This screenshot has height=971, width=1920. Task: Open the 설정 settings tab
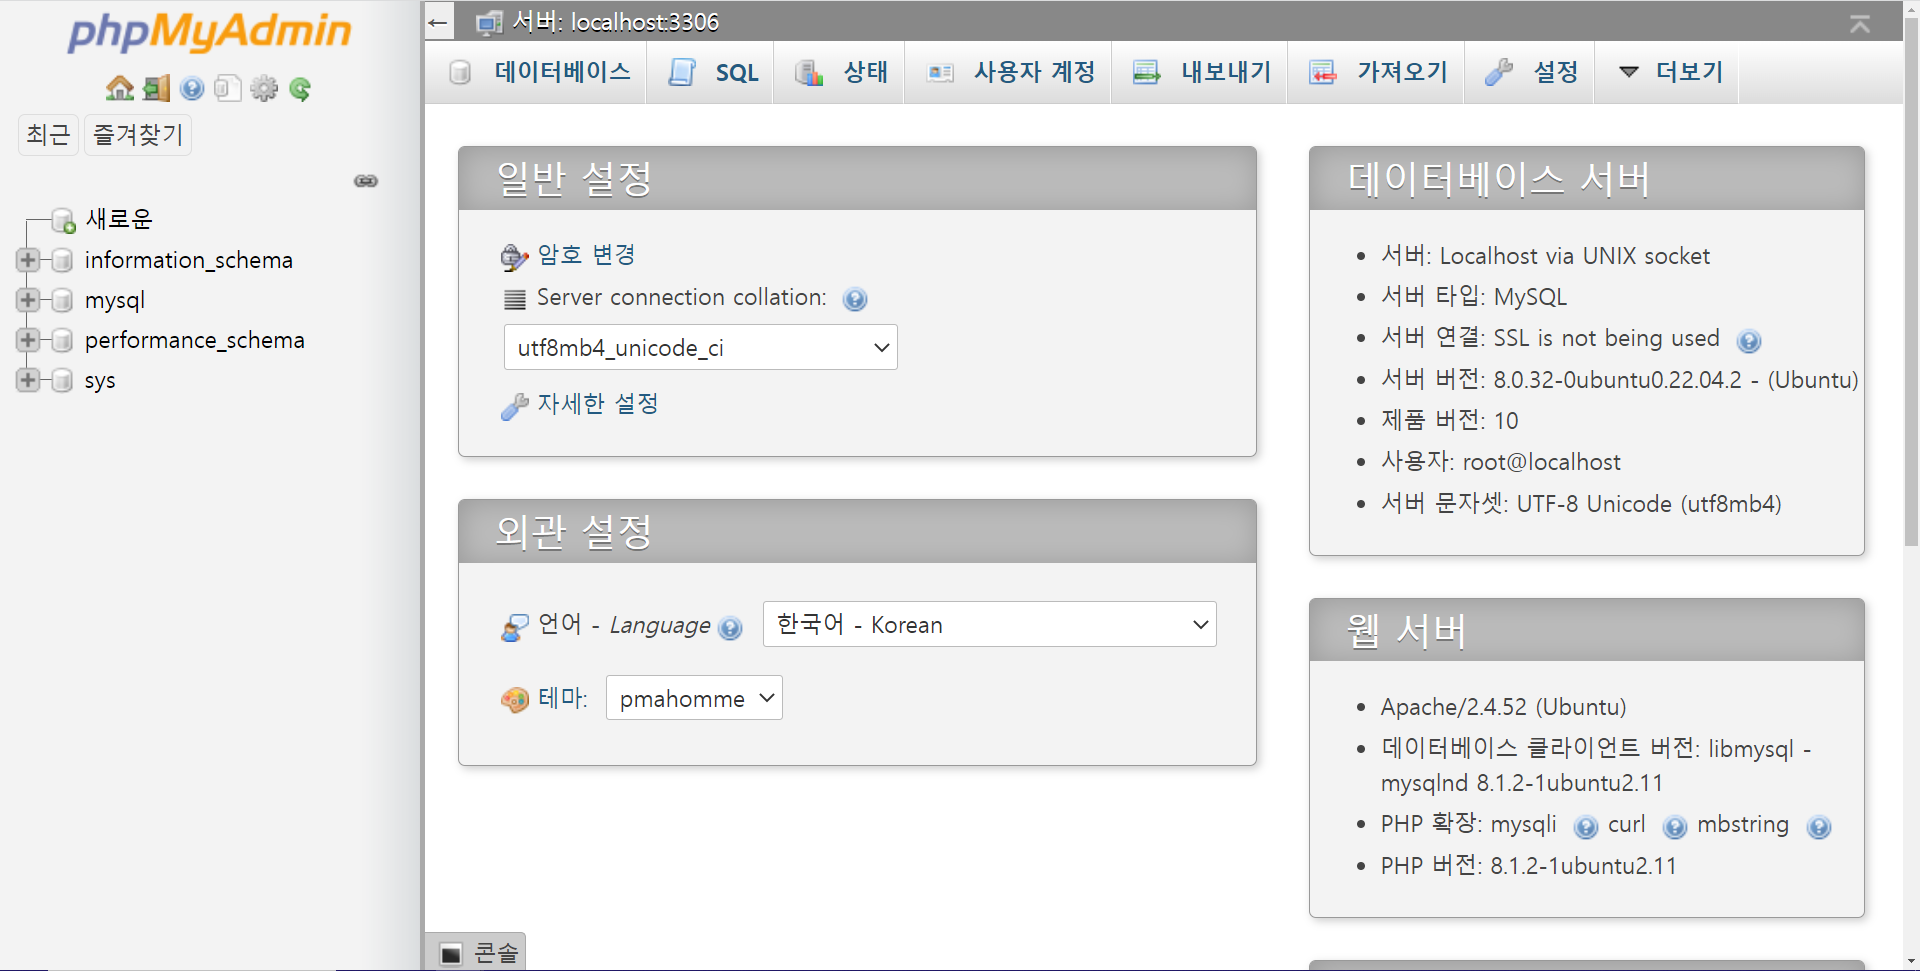click(x=1531, y=72)
